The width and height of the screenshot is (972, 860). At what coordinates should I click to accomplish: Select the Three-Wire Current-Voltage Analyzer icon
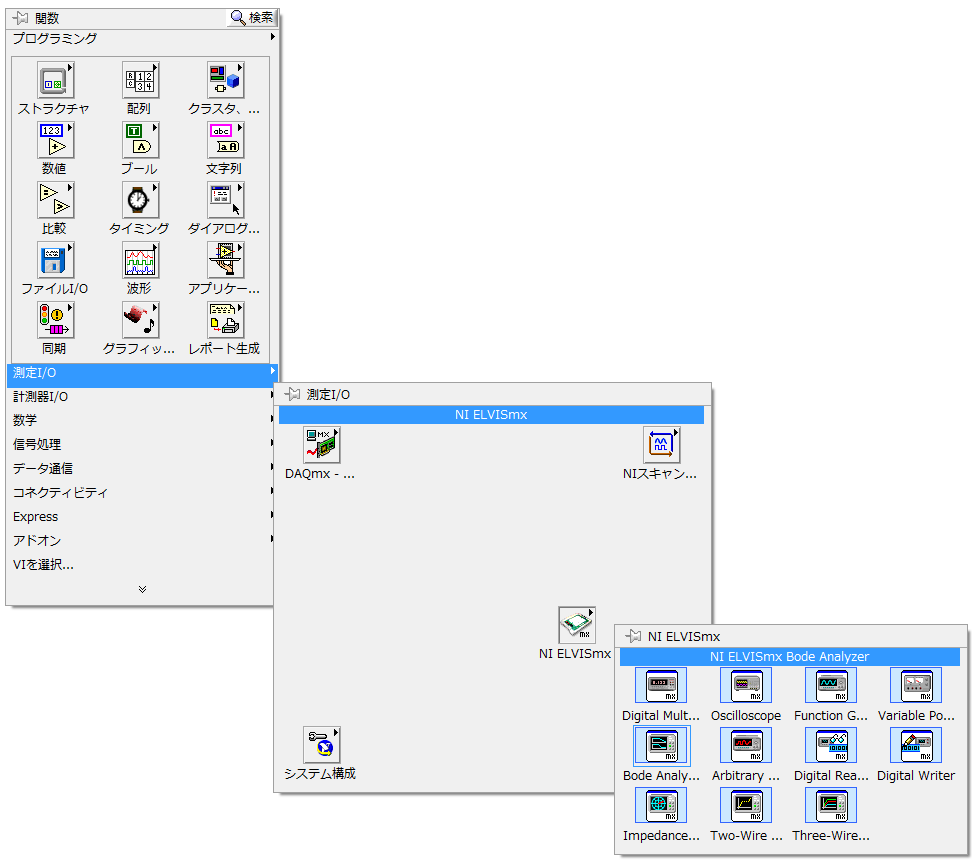831,806
